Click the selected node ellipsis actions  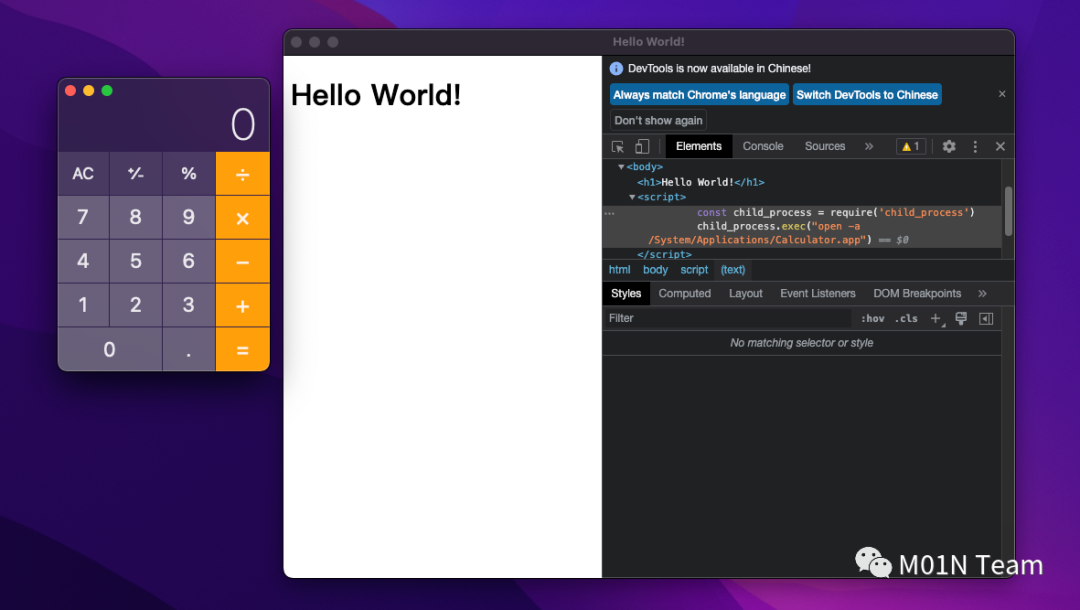(610, 213)
